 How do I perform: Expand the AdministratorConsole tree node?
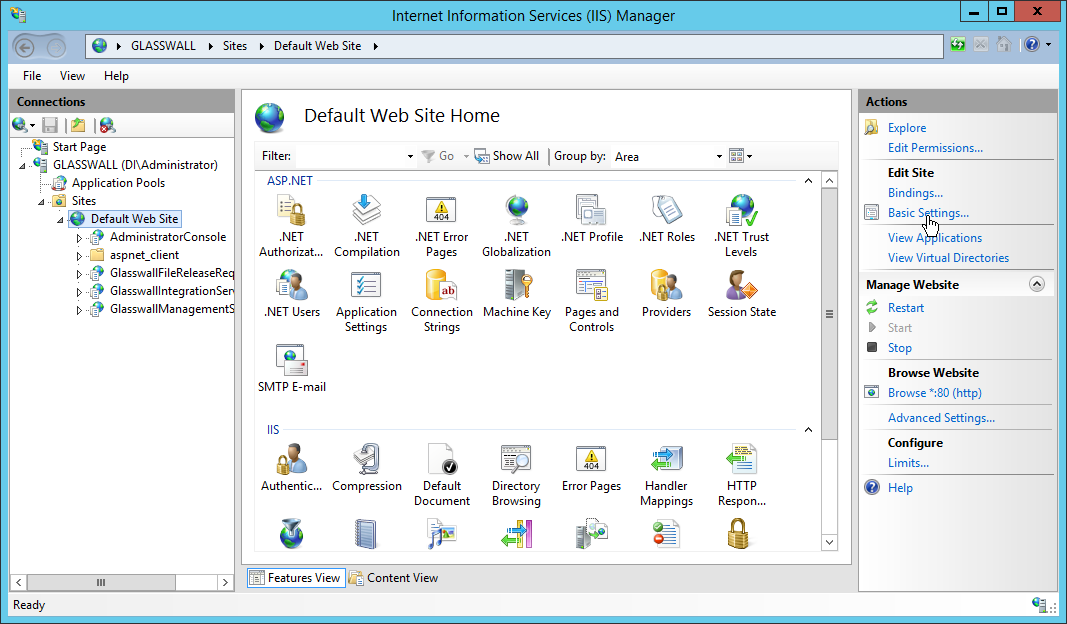[x=80, y=238]
